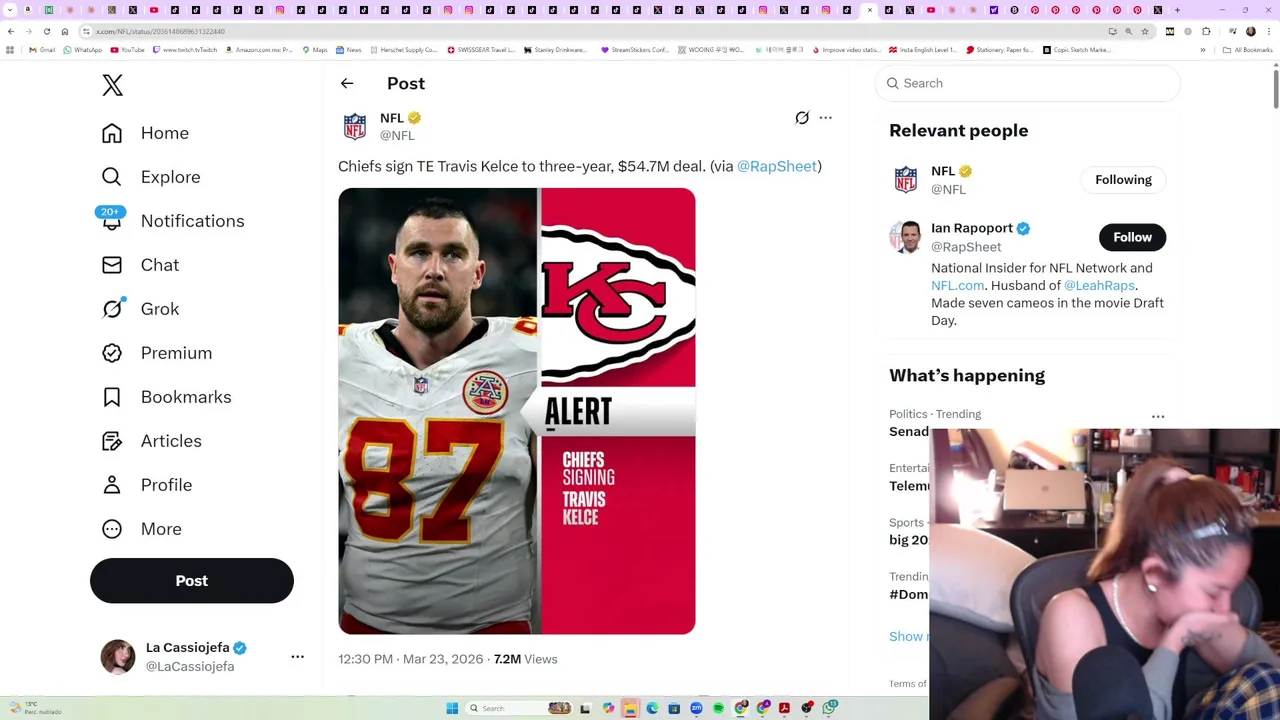Expand the More options menu
1280x720 pixels.
point(141,529)
